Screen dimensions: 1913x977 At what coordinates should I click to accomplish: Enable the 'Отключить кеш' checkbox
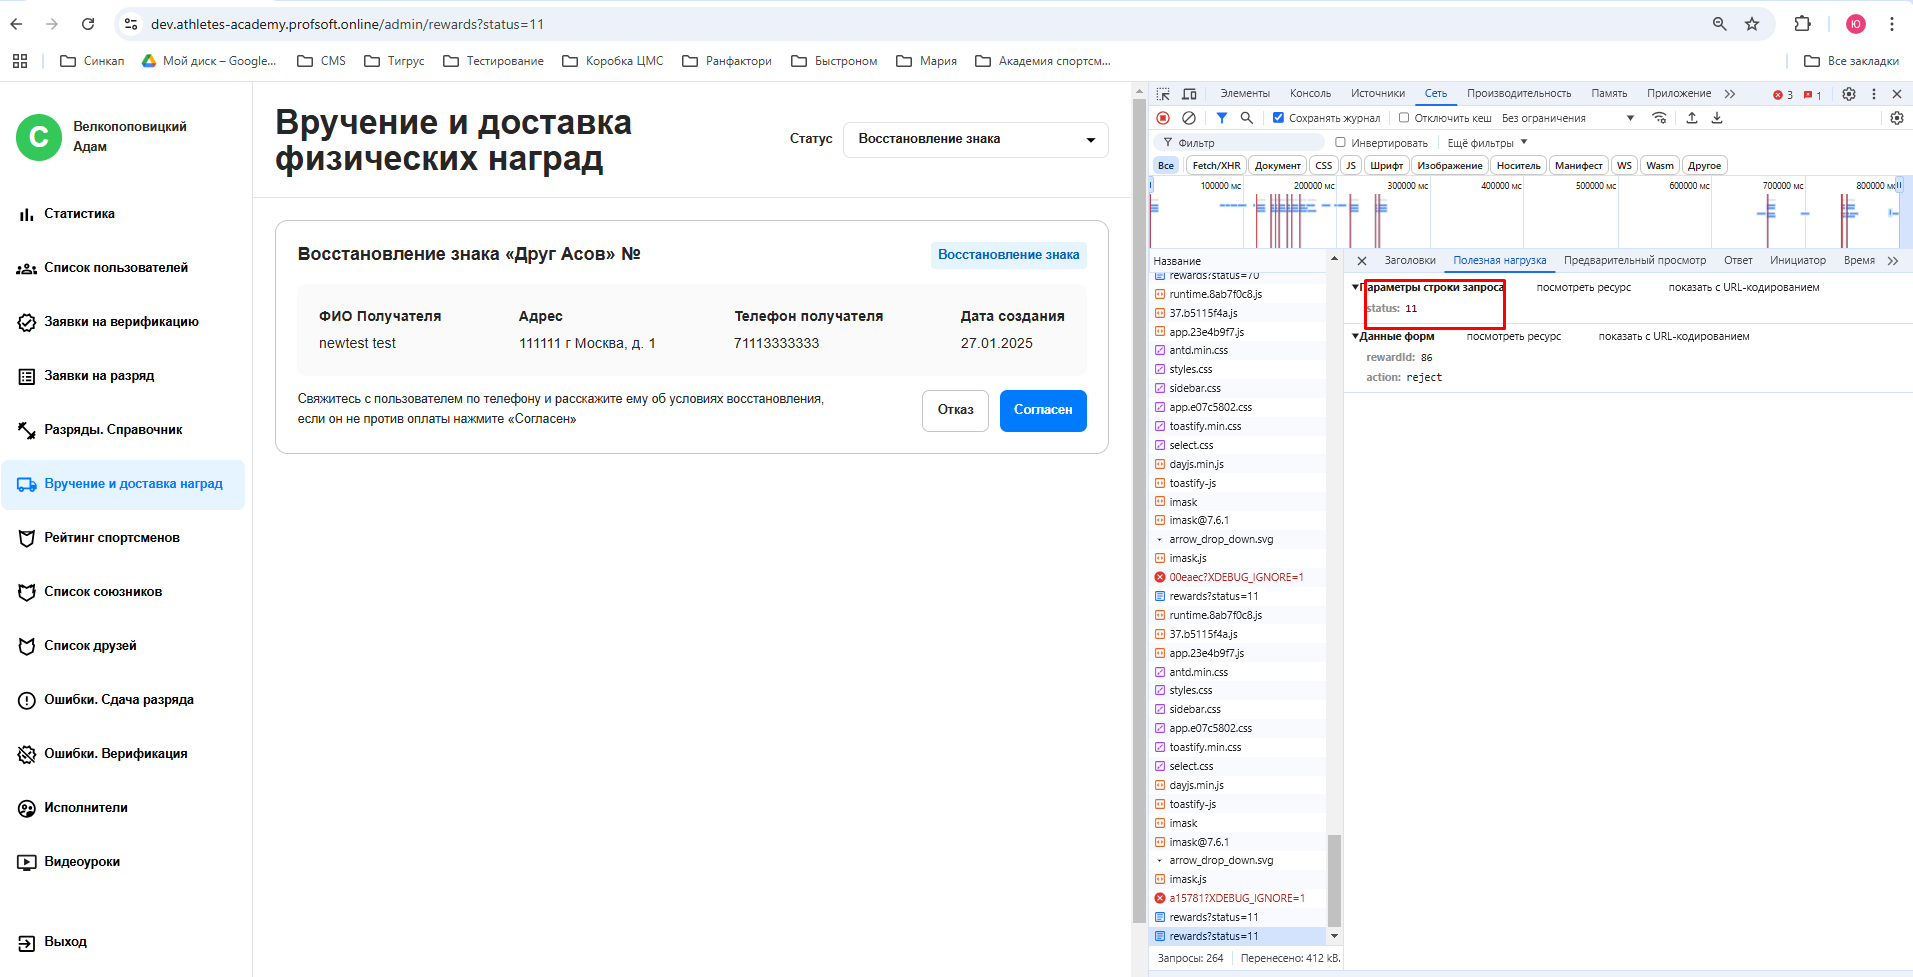point(1404,118)
